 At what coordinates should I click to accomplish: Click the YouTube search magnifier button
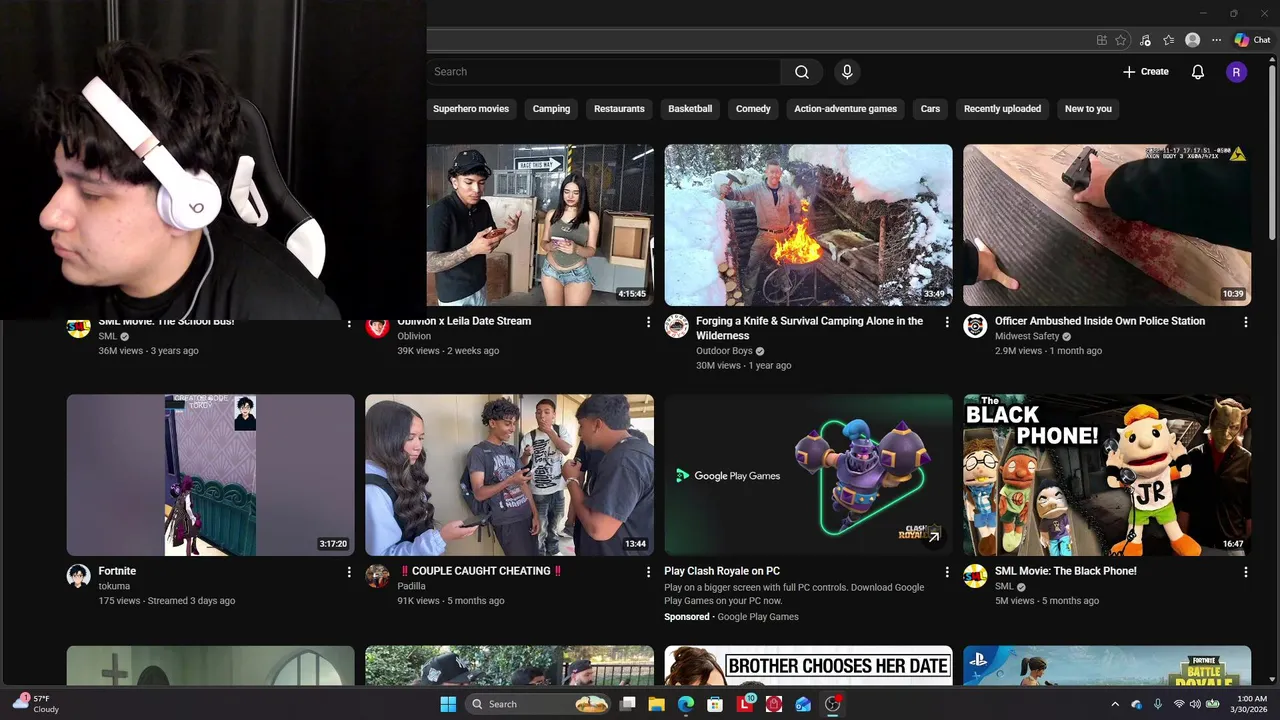pos(802,72)
